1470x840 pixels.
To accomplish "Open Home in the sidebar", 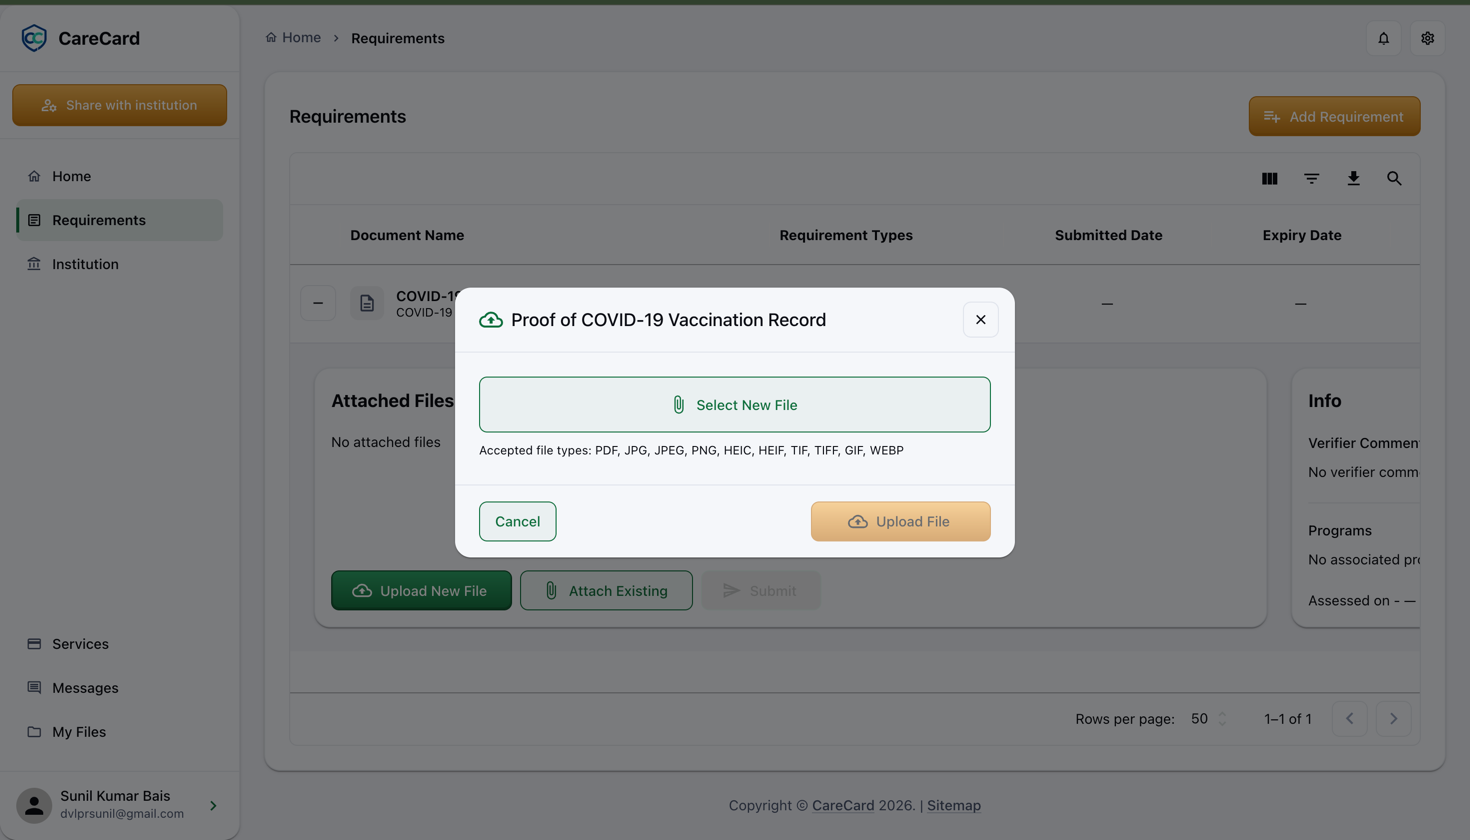I will tap(119, 176).
